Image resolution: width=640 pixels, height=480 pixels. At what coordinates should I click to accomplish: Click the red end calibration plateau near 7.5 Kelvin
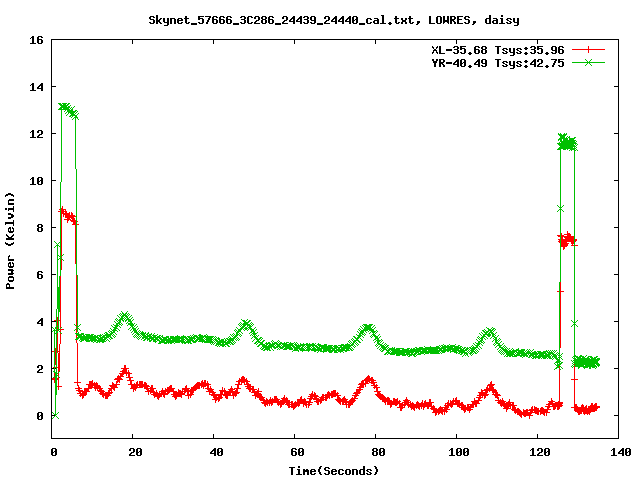(567, 241)
